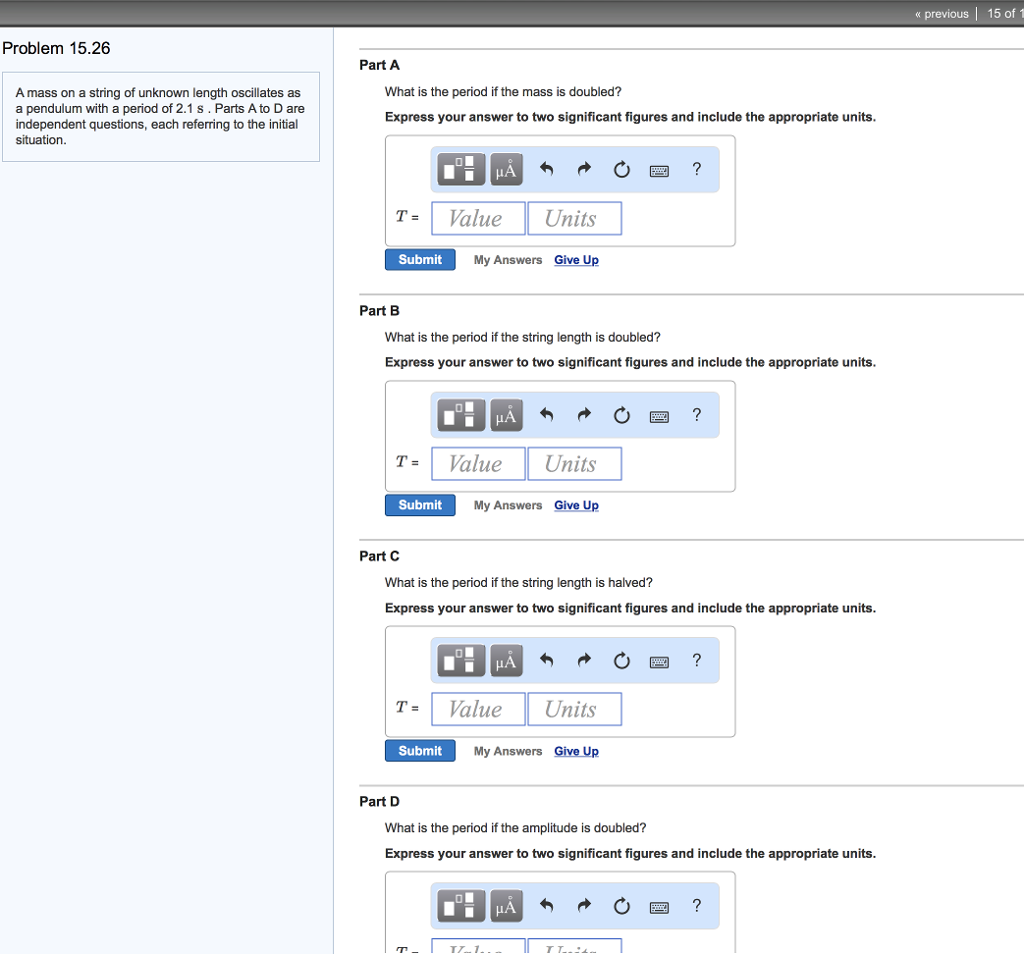The height and width of the screenshot is (954, 1024).
Task: Undo in Part C toolbar
Action: tap(547, 661)
